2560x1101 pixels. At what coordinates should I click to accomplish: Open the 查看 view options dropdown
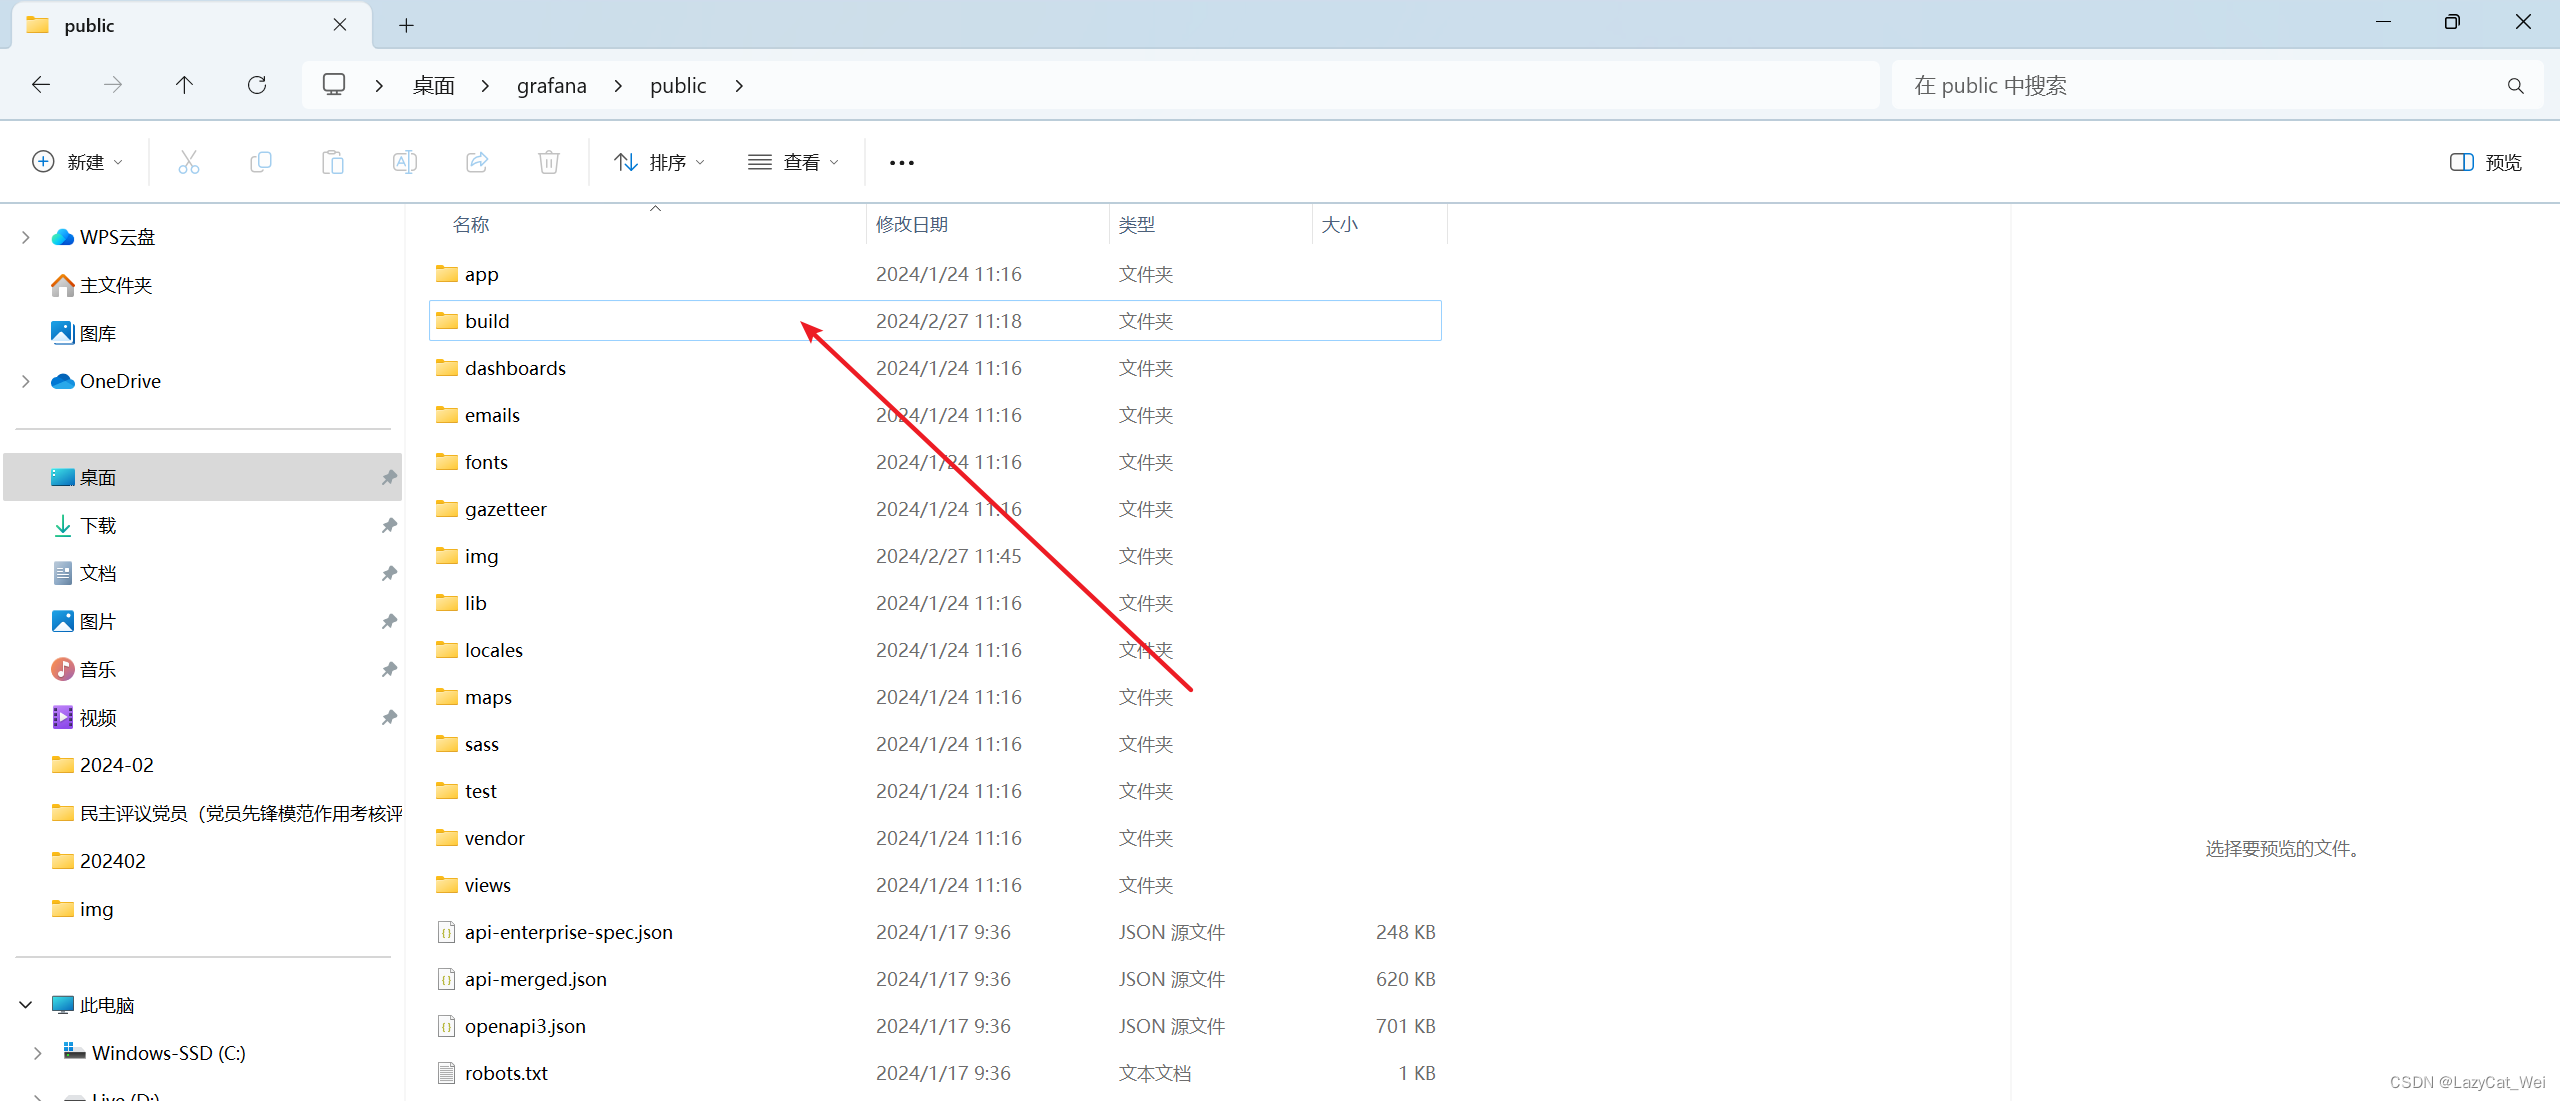(793, 161)
